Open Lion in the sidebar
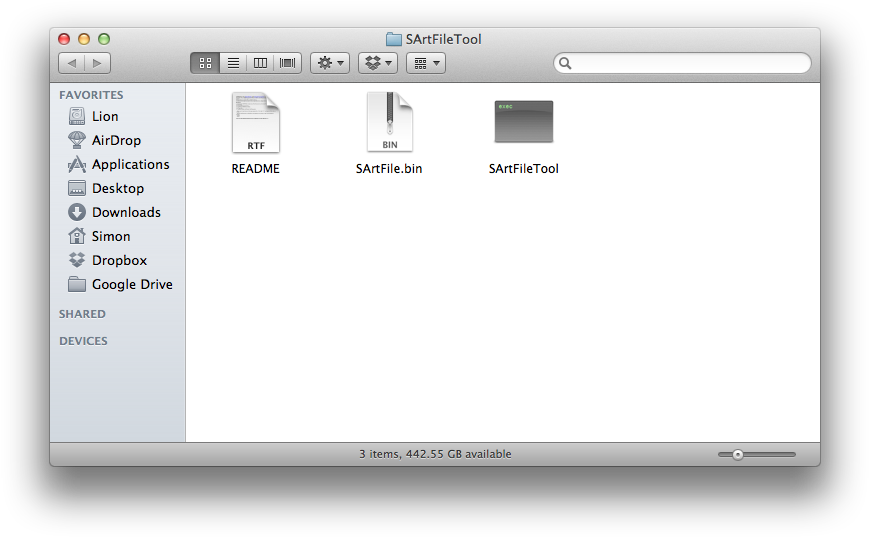Image resolution: width=869 pixels, height=537 pixels. pyautogui.click(x=117, y=116)
